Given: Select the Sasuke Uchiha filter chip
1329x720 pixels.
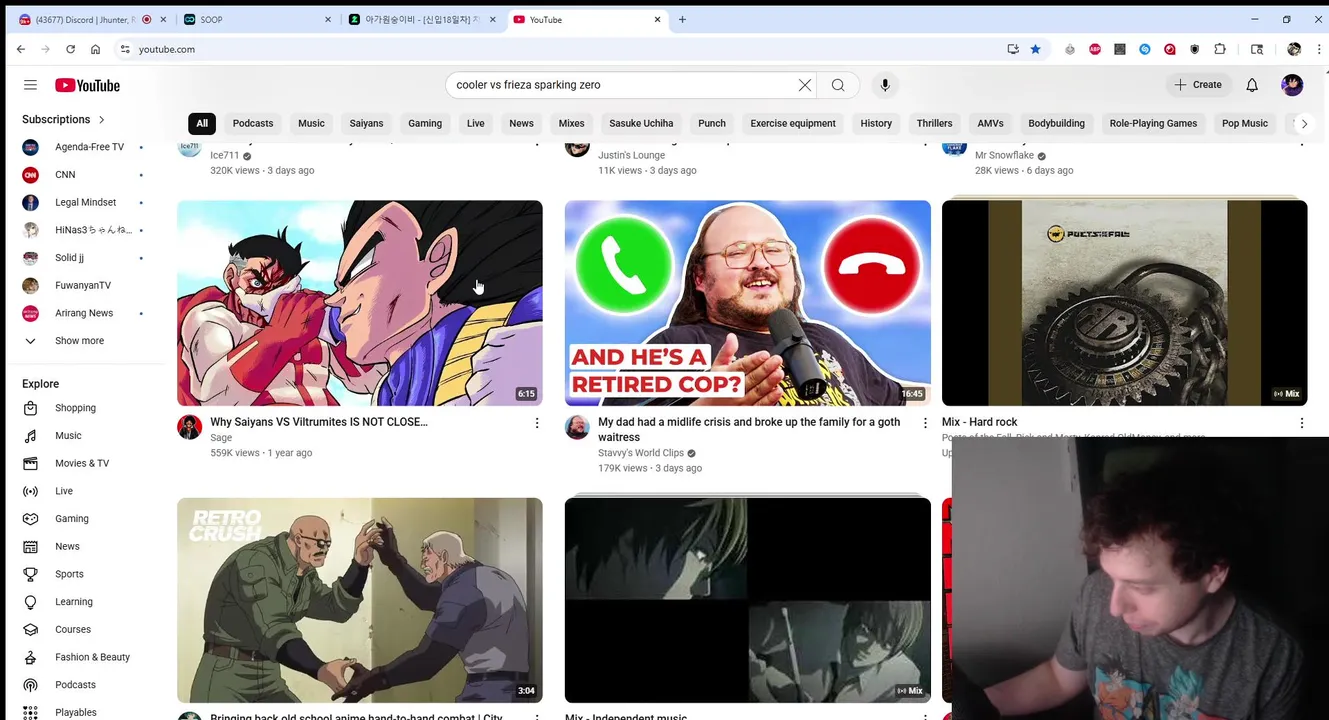Looking at the screenshot, I should (641, 124).
